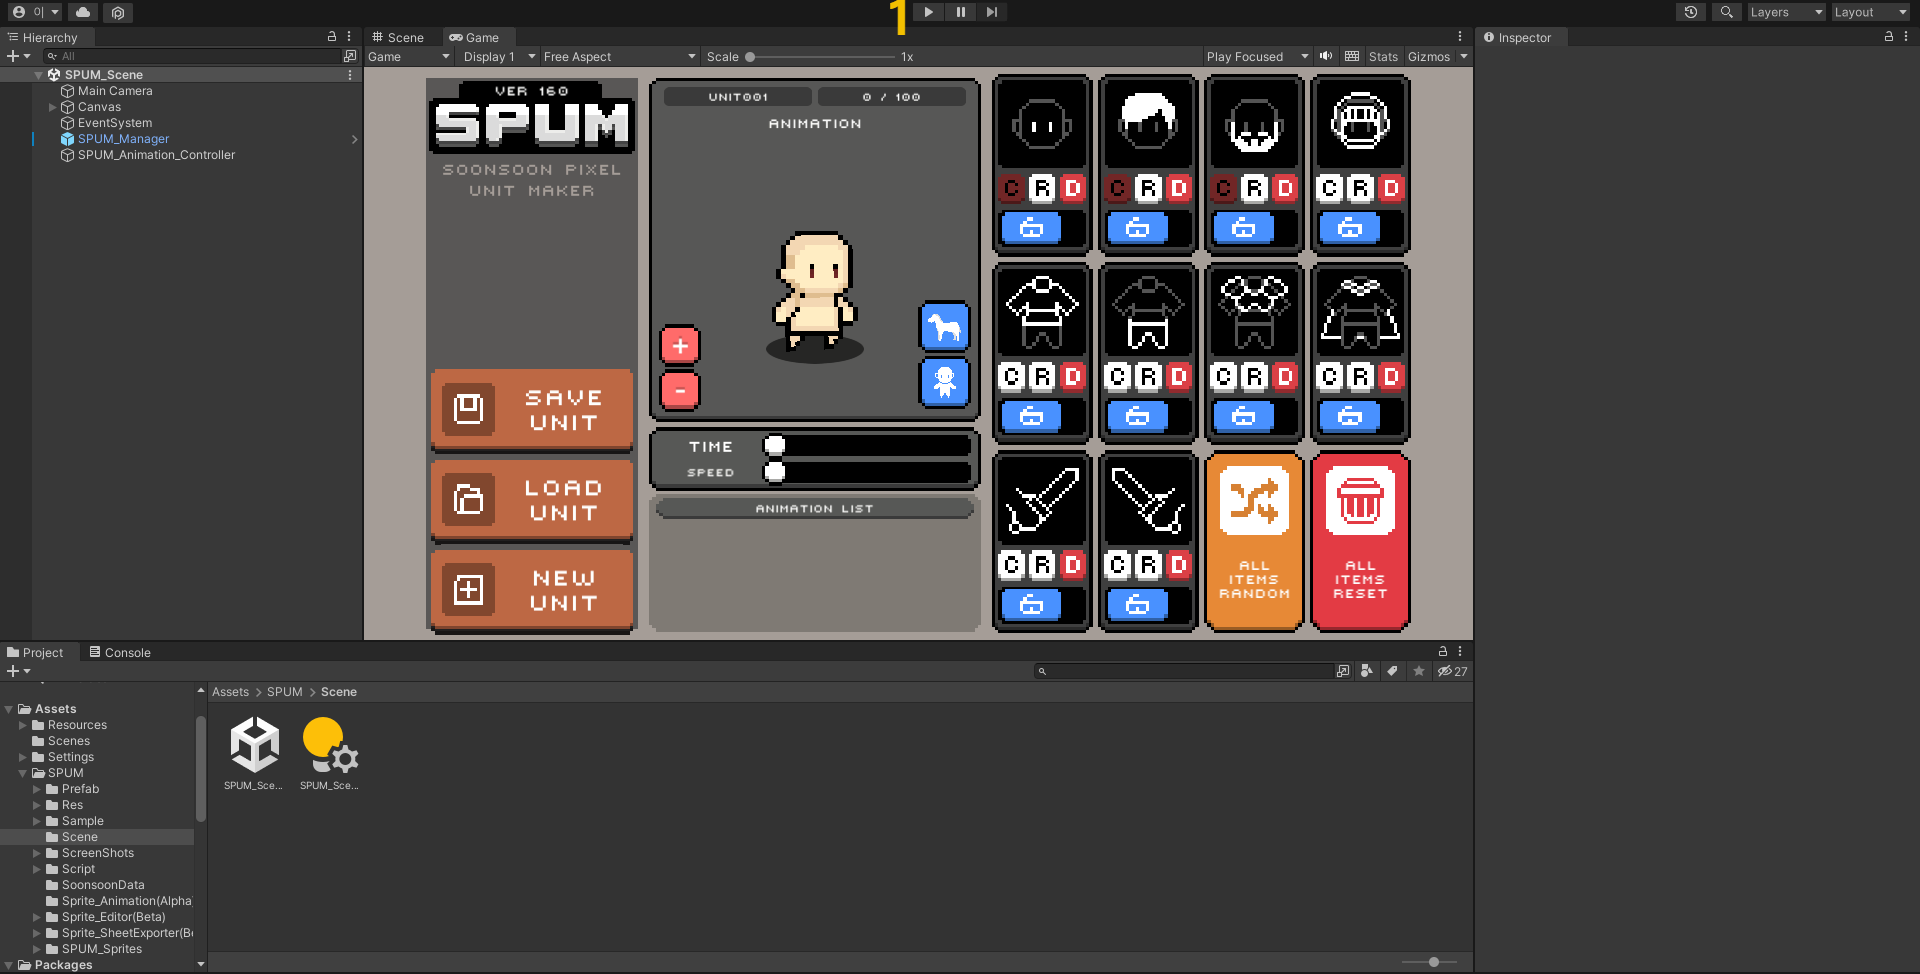The height and width of the screenshot is (974, 1920).
Task: Switch to the Console tab
Action: tap(120, 652)
